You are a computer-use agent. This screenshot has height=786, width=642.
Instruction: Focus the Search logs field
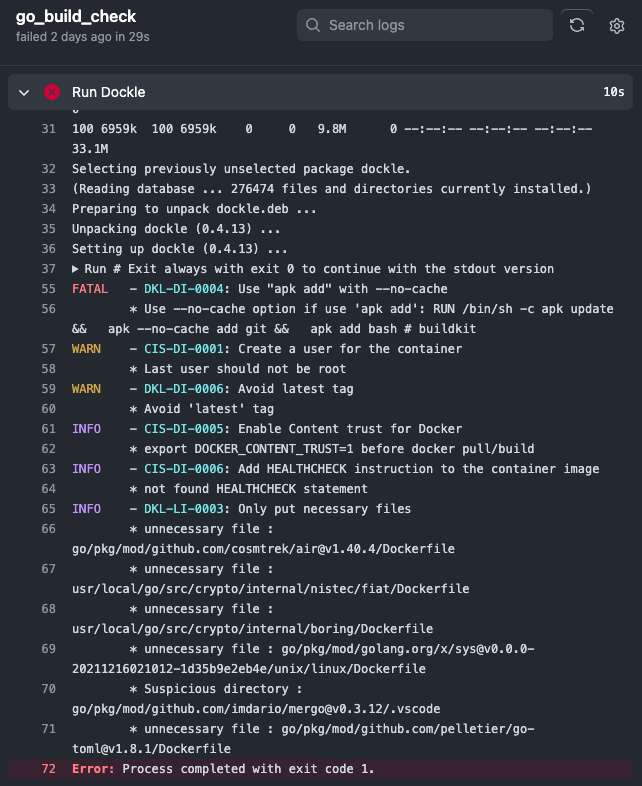click(425, 25)
